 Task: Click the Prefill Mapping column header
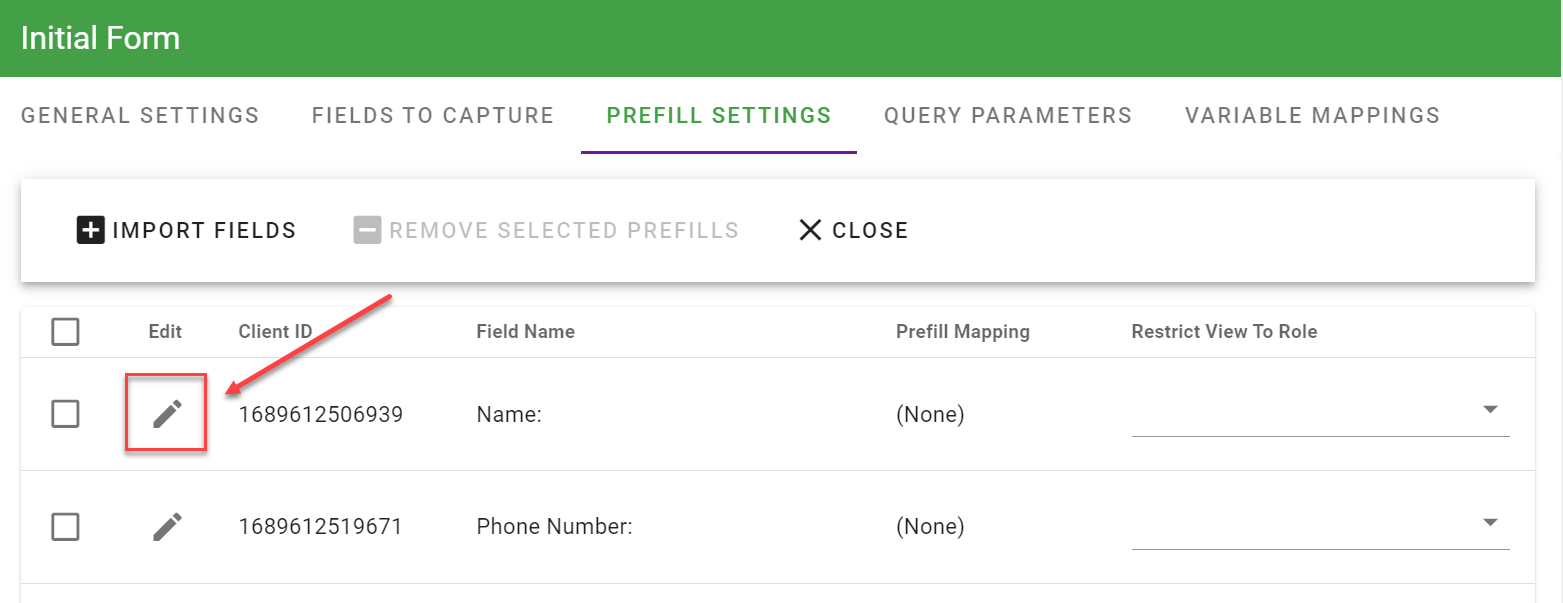pos(962,331)
